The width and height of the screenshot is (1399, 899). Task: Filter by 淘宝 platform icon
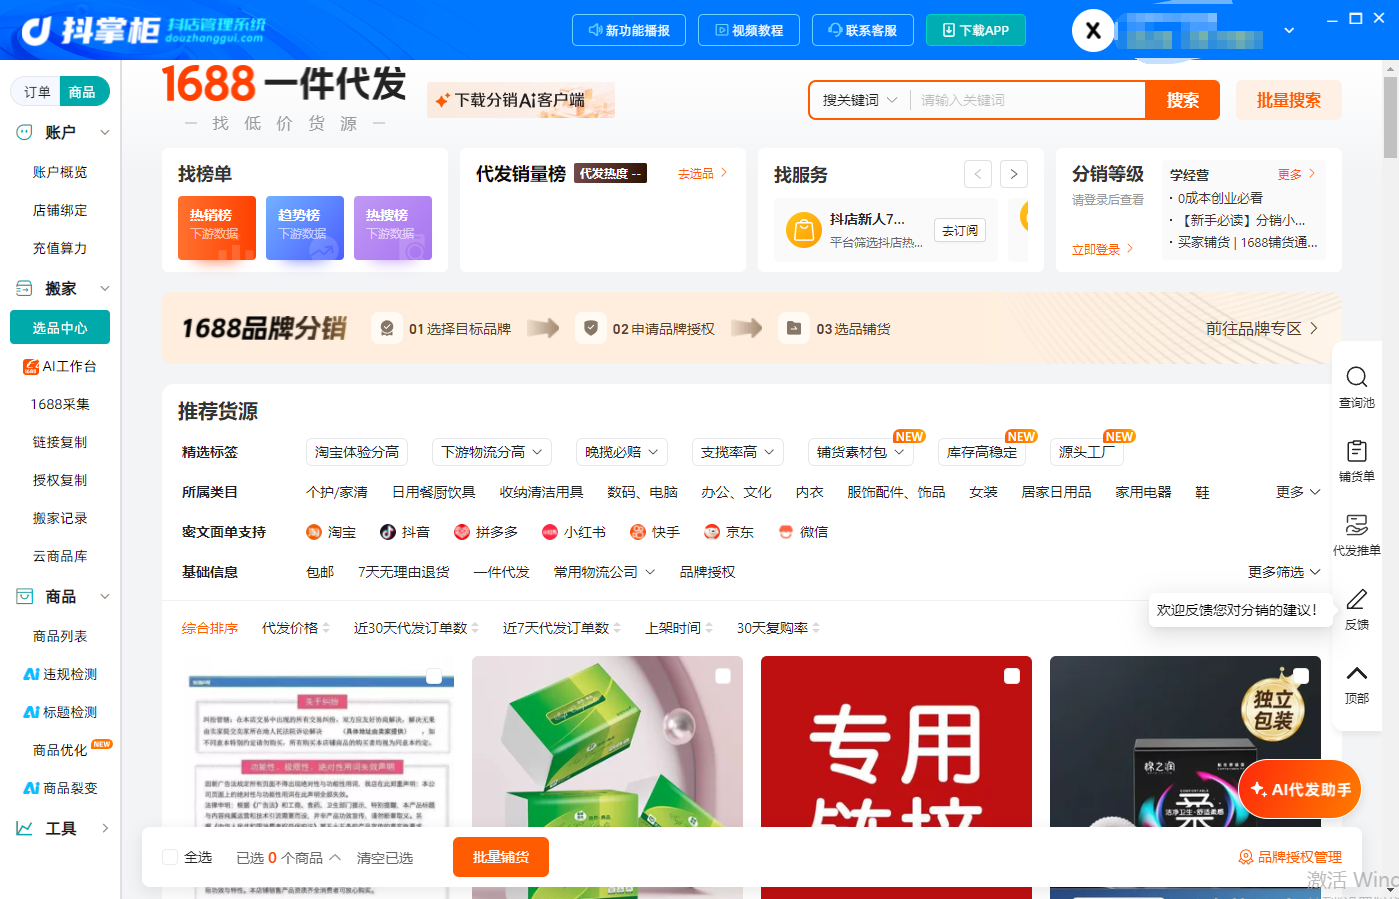(313, 532)
